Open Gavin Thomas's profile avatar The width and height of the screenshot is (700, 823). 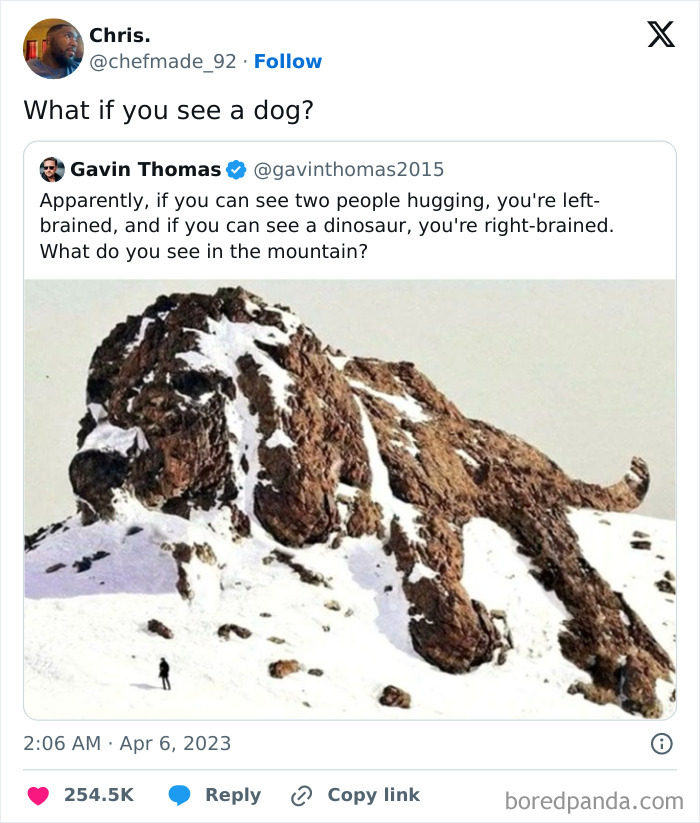coord(50,170)
